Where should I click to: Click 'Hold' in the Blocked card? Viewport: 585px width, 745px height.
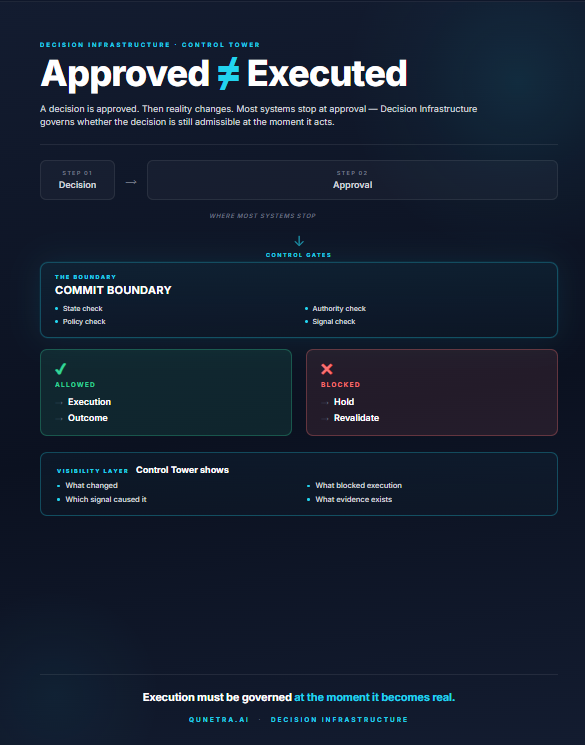[x=344, y=402]
